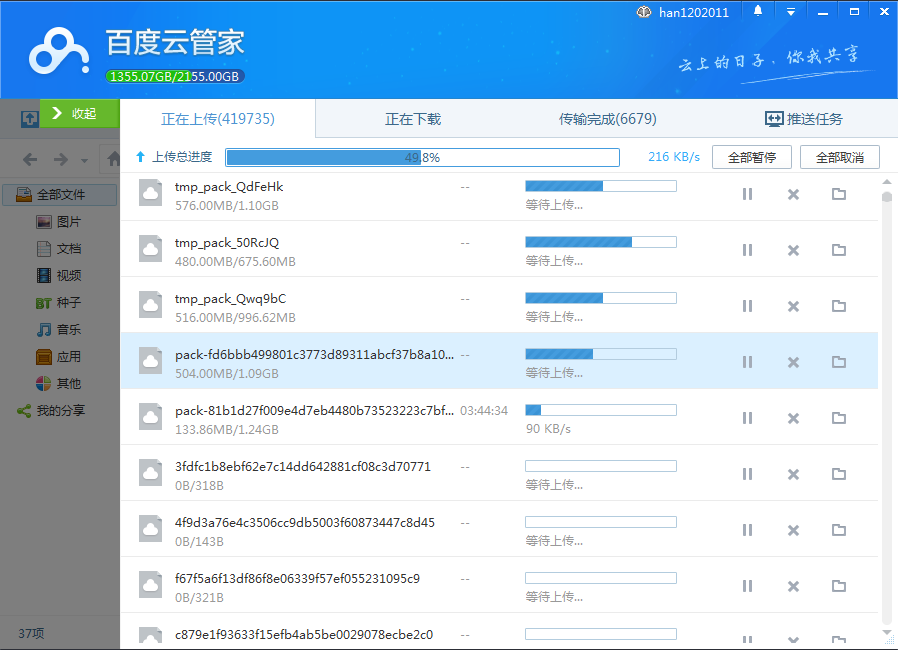This screenshot has width=898, height=650.
Task: Pause upload of tmp_pack_QdFeHk
Action: 747,194
